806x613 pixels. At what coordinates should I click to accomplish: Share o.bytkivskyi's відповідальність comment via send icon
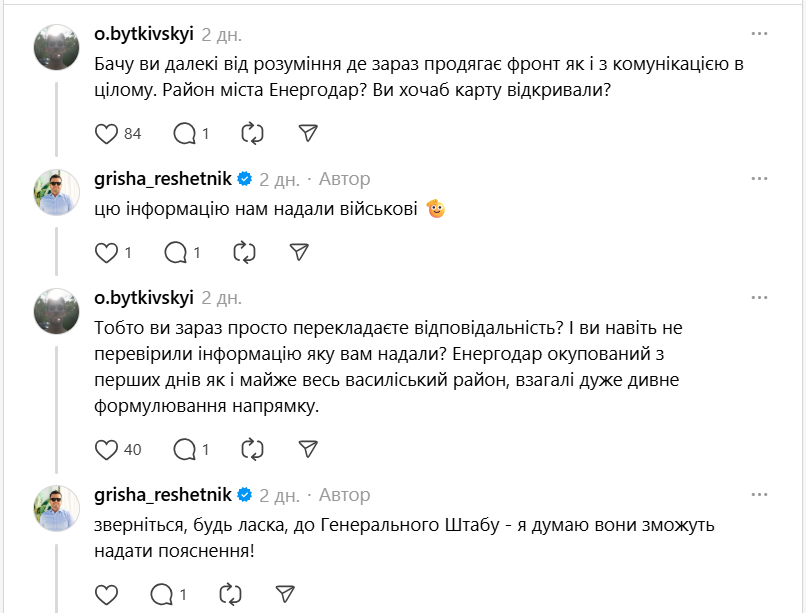308,449
